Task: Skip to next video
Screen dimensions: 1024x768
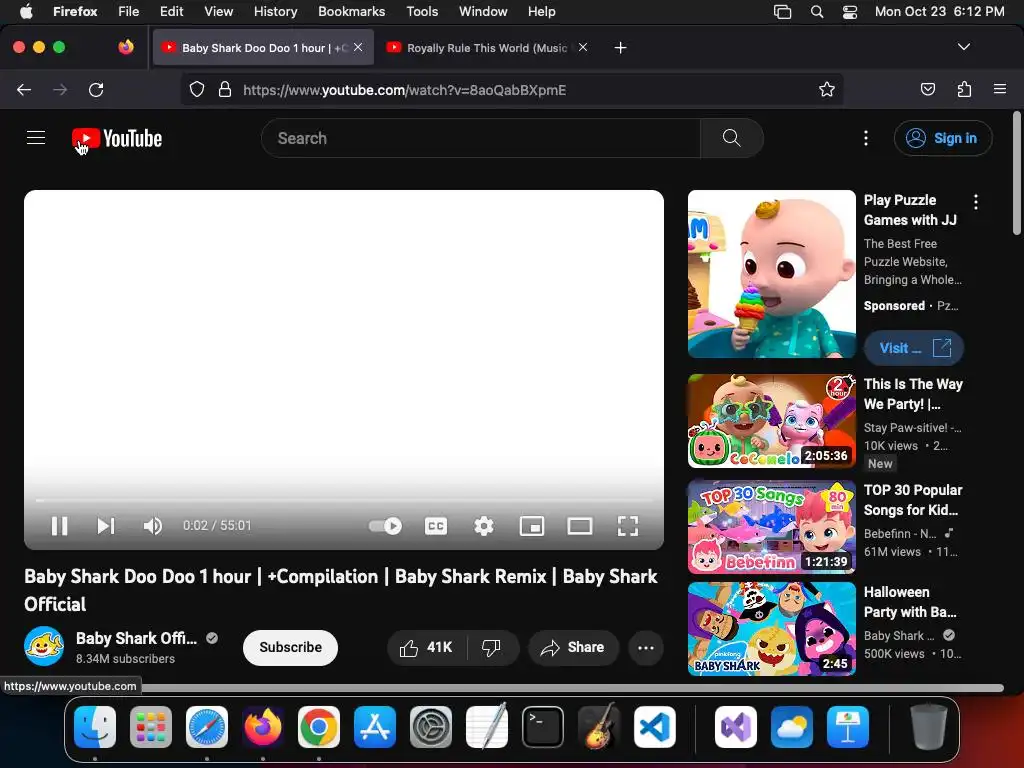Action: click(x=106, y=526)
